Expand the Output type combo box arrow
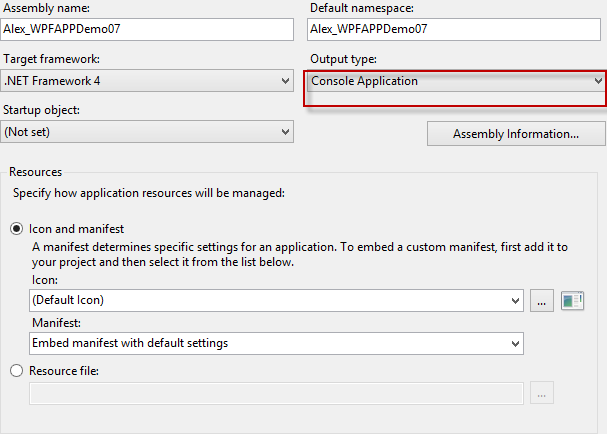Screen dimensions: 607x434 [x=598, y=81]
